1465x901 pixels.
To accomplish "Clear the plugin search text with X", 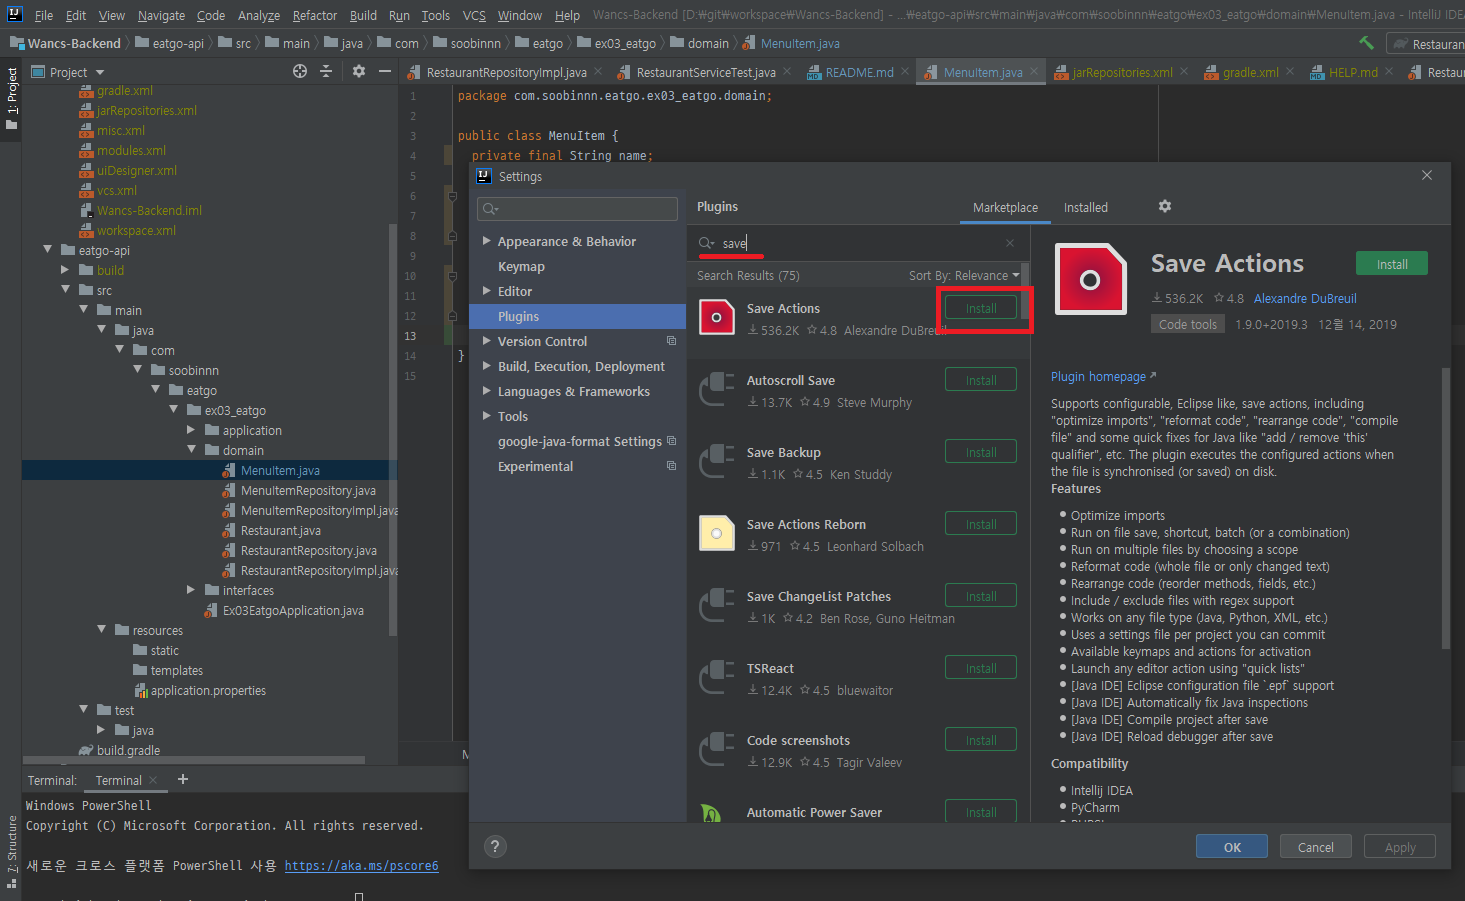I will tap(1010, 243).
